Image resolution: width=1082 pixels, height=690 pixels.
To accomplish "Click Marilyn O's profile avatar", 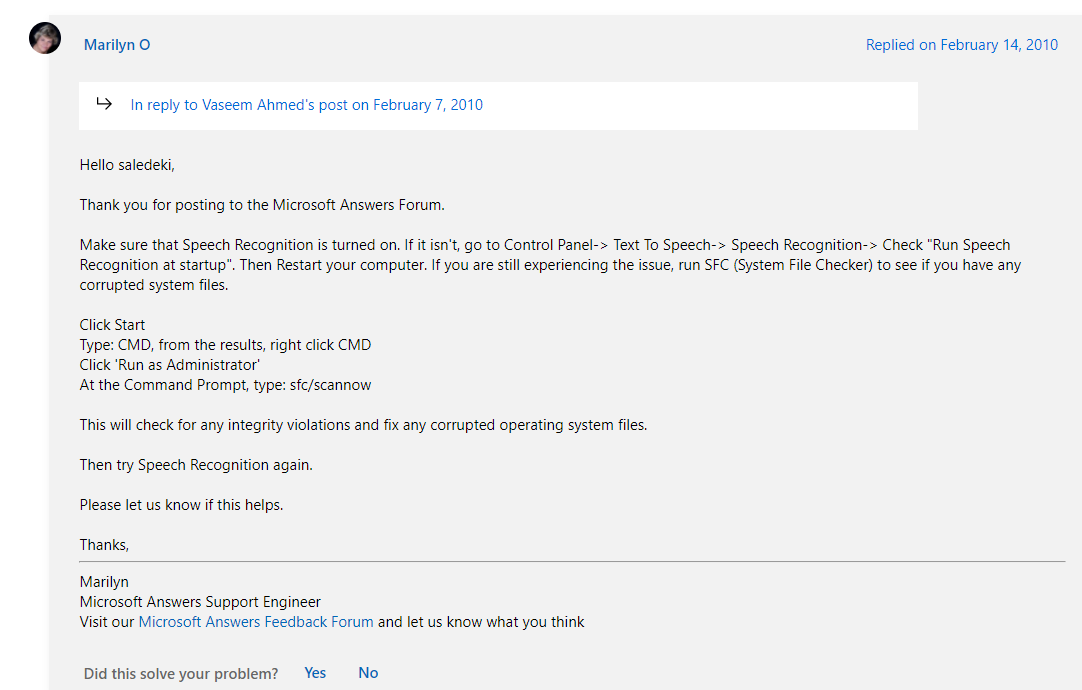I will (x=45, y=38).
